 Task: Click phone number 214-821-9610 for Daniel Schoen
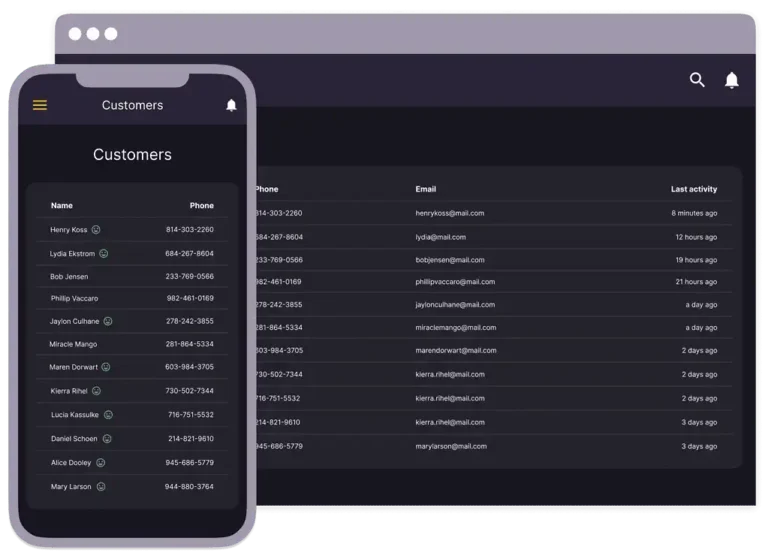click(x=190, y=439)
